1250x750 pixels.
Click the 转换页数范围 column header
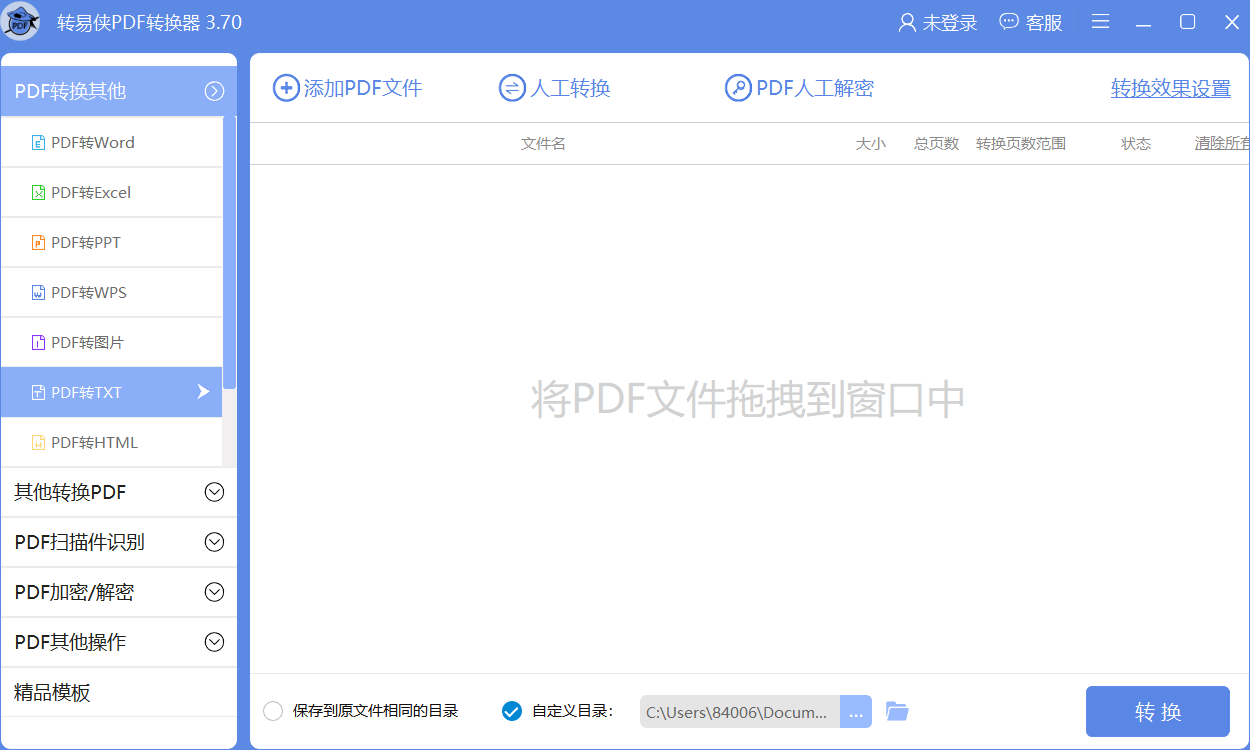(1021, 143)
